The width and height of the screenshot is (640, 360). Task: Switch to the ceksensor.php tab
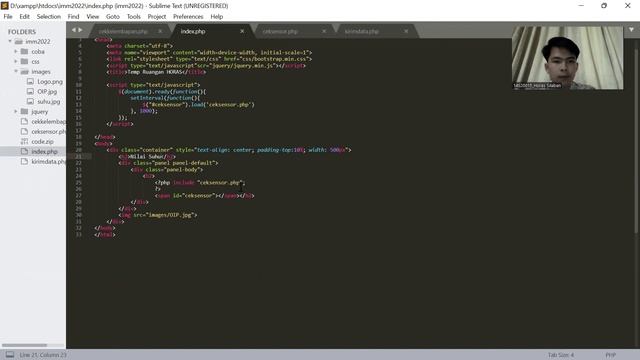click(x=280, y=31)
